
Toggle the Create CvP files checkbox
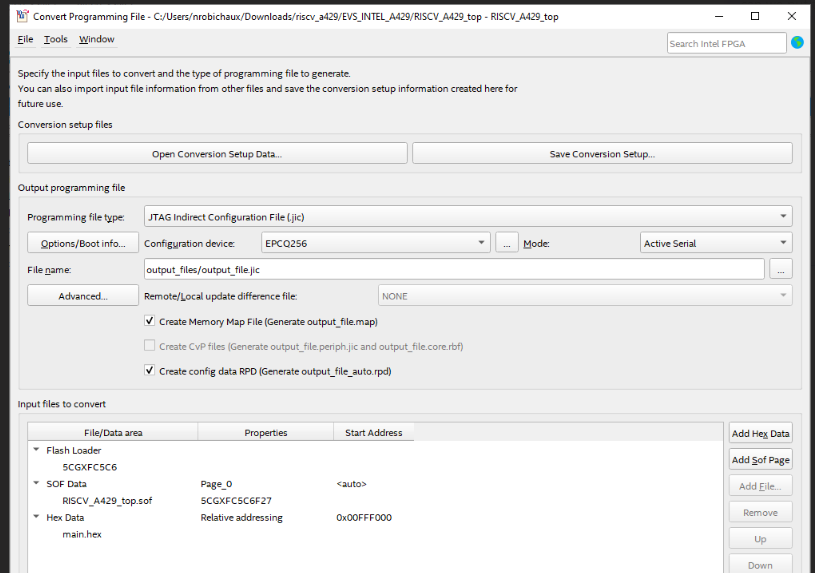pos(150,346)
